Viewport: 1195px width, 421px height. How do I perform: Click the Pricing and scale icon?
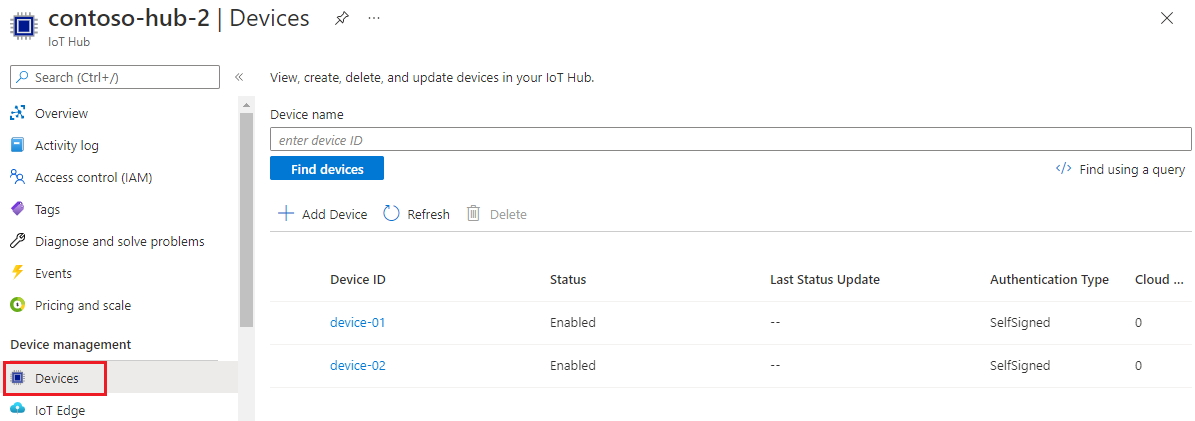click(x=17, y=306)
